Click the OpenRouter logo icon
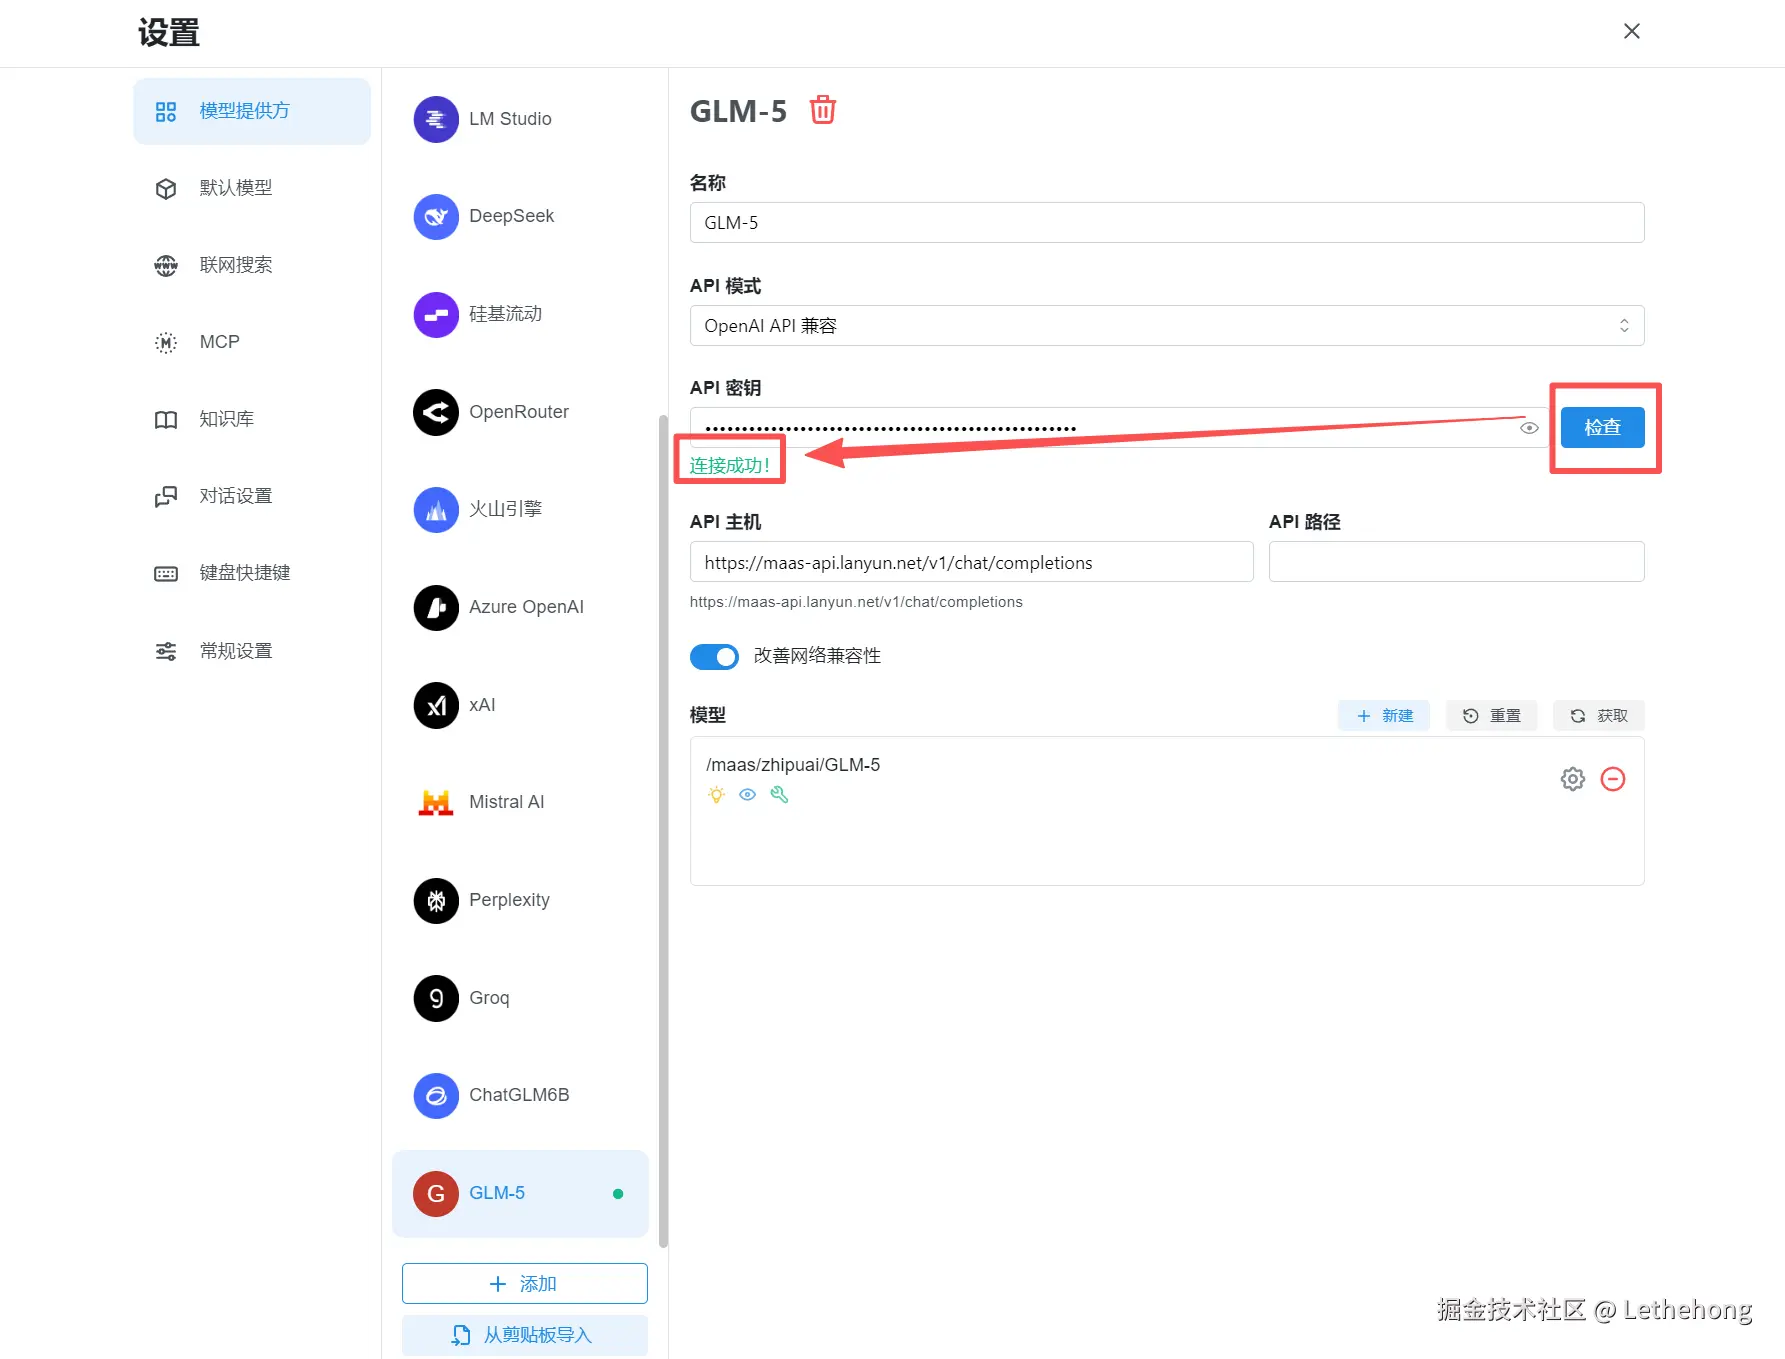The width and height of the screenshot is (1785, 1359). tap(436, 412)
